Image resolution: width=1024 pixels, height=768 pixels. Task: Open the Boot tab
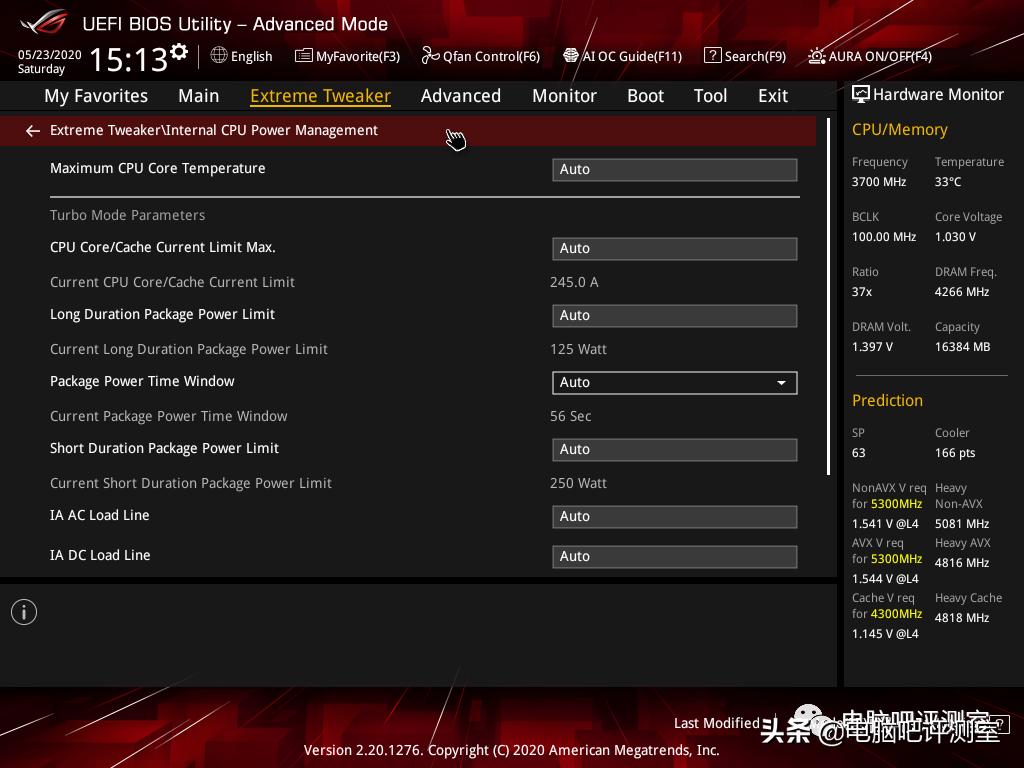click(645, 96)
